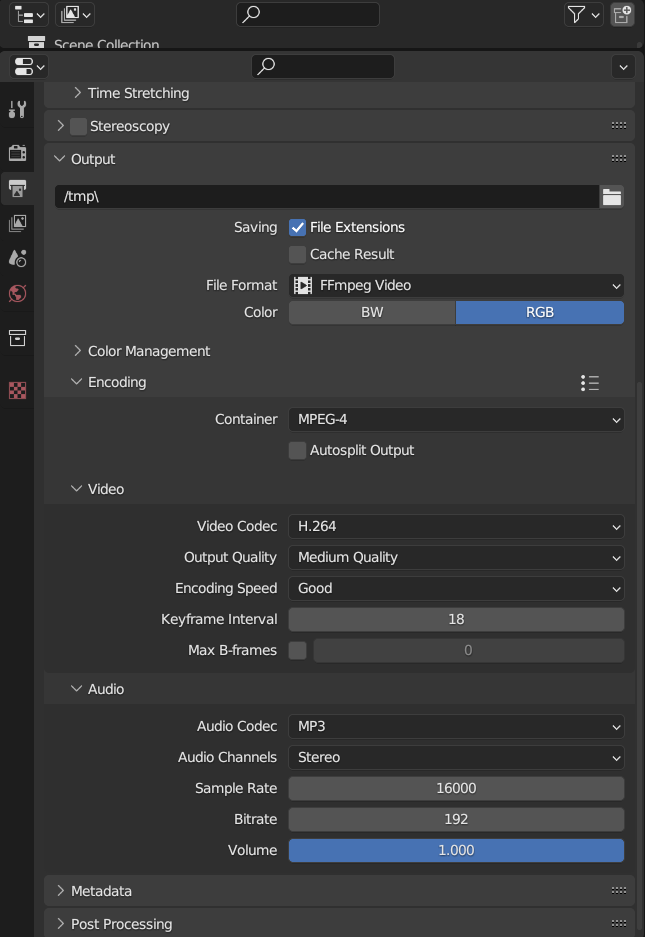Open the editor type selector menu
Image resolution: width=645 pixels, height=937 pixels.
click(27, 66)
